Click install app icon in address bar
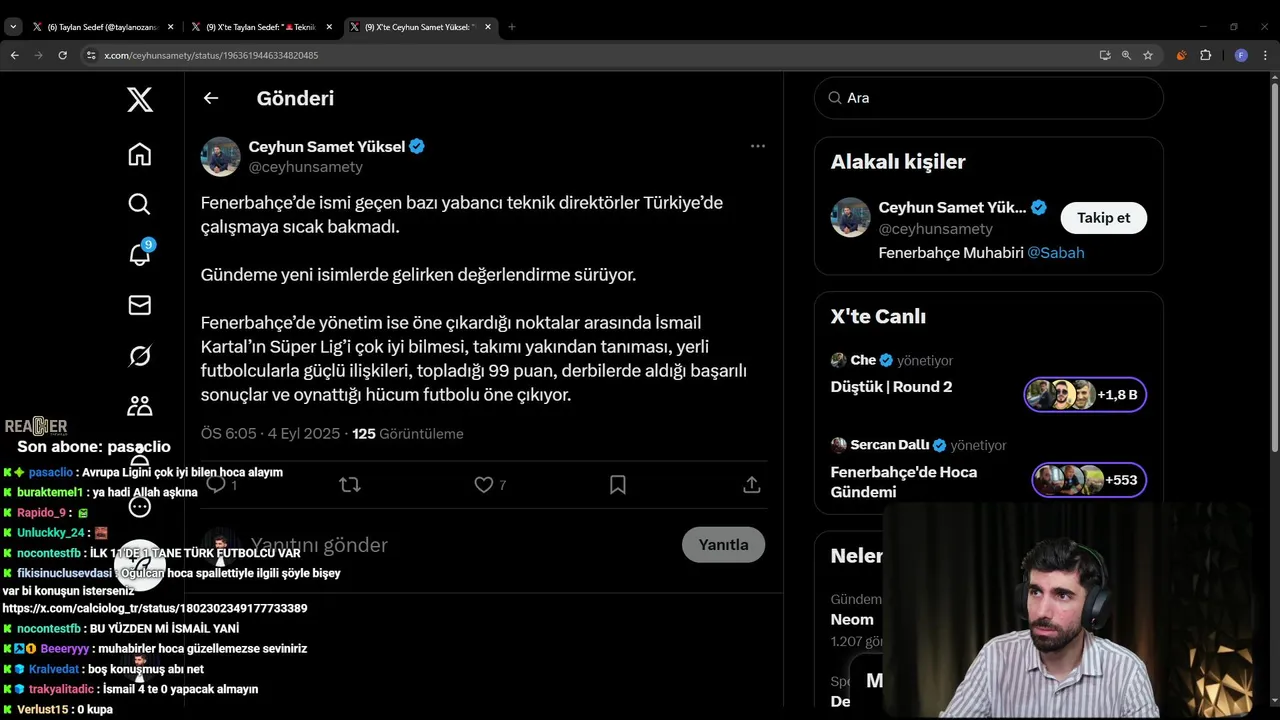Screen dimensions: 1280x720 click(x=1105, y=55)
